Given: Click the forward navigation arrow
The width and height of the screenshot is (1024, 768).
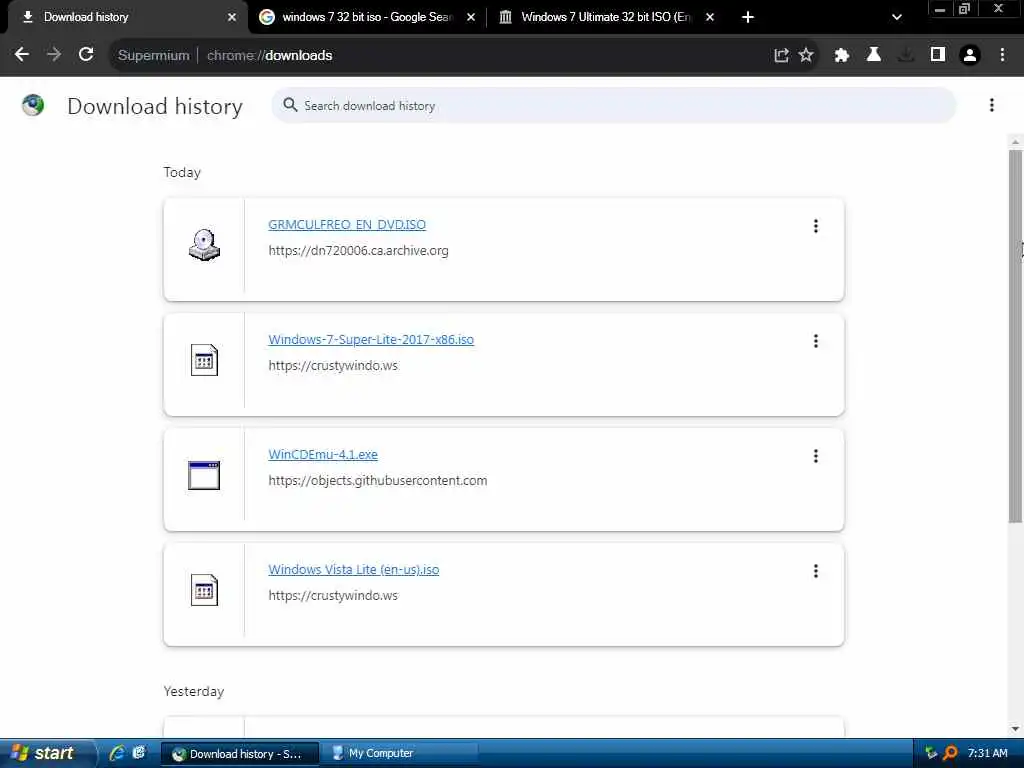Looking at the screenshot, I should point(54,55).
